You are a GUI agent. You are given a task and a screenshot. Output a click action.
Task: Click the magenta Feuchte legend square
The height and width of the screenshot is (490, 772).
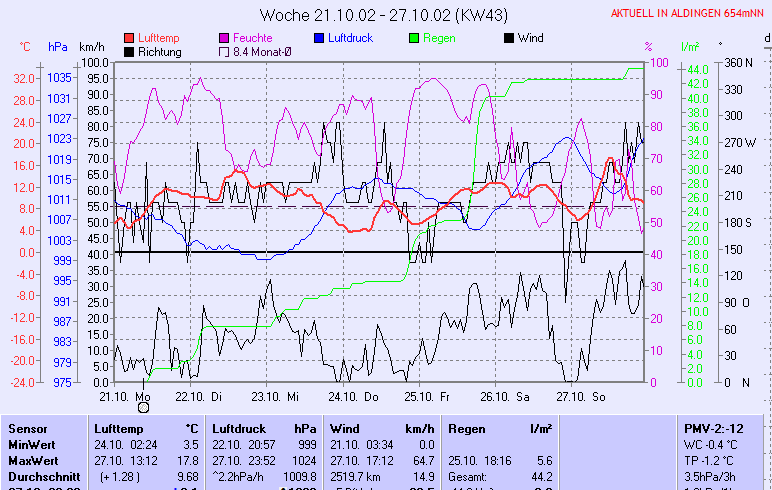pos(225,38)
